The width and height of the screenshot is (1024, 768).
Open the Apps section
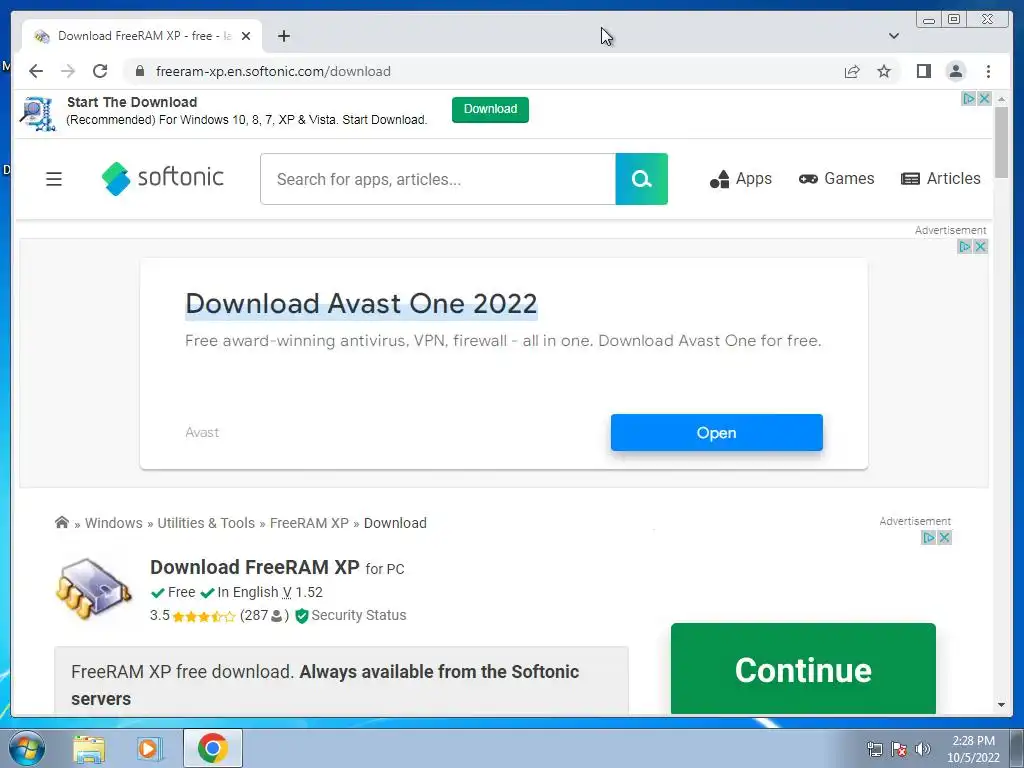tap(741, 178)
